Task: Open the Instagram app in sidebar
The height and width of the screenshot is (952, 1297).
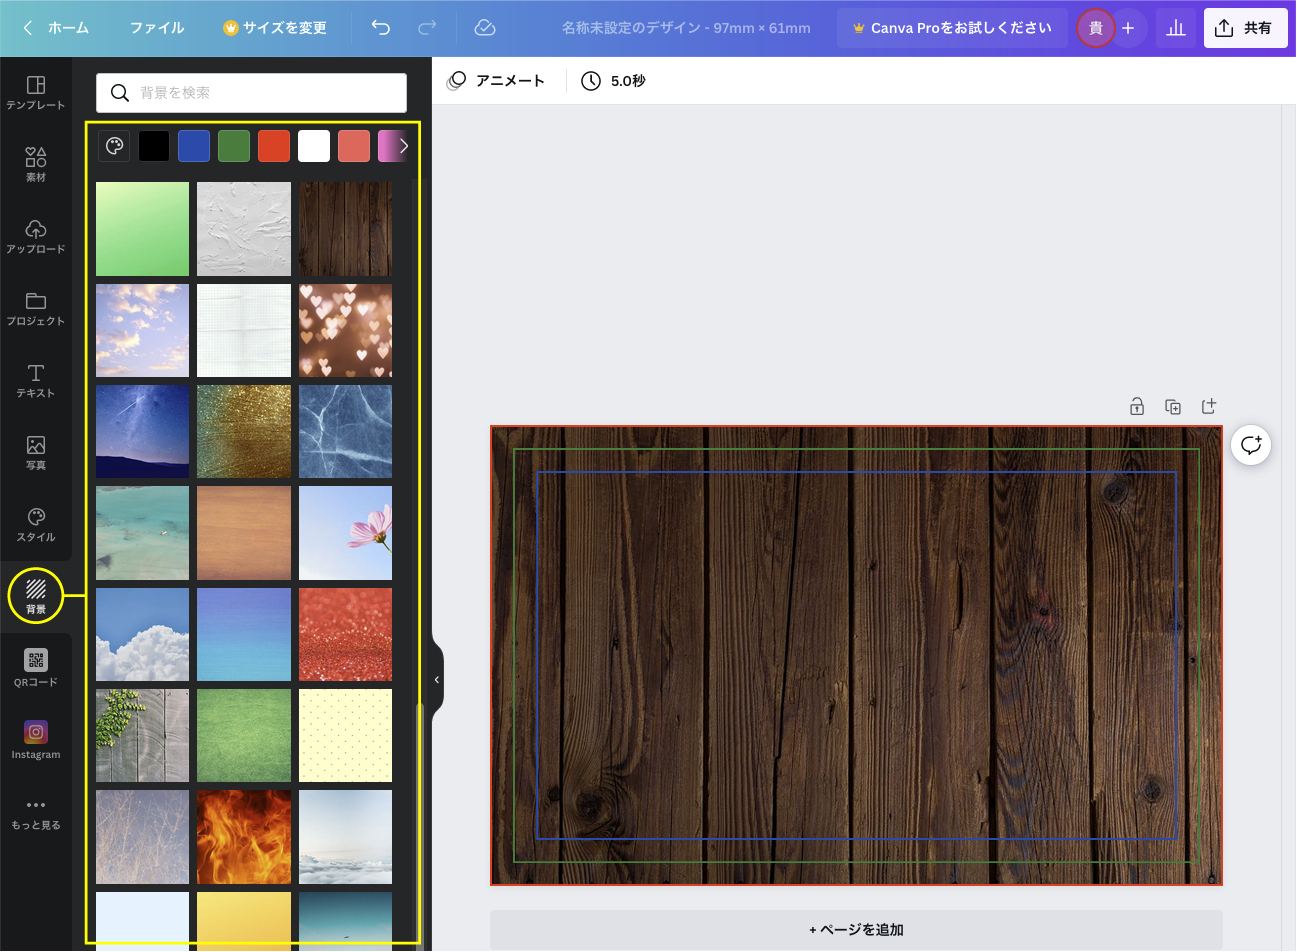Action: tap(36, 741)
